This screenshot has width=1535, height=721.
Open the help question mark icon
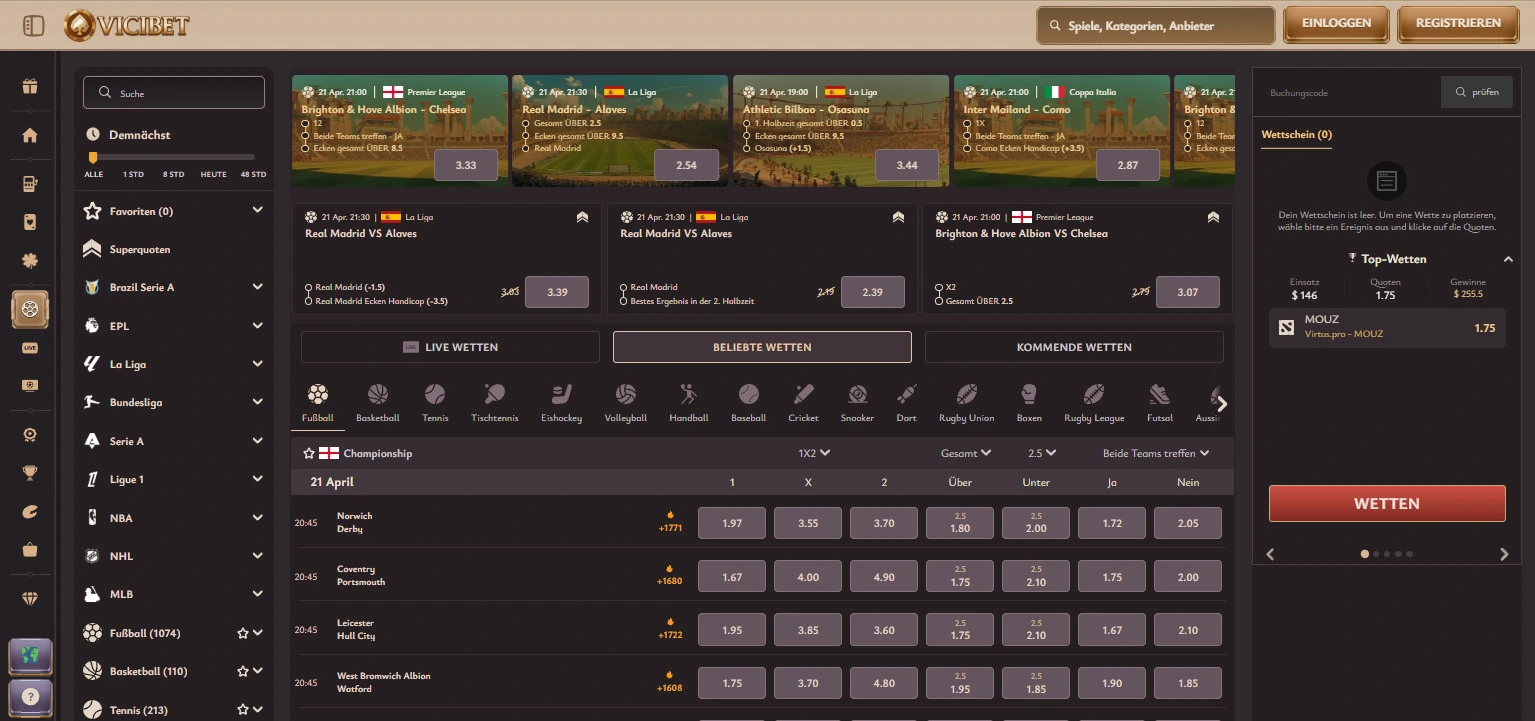(30, 696)
